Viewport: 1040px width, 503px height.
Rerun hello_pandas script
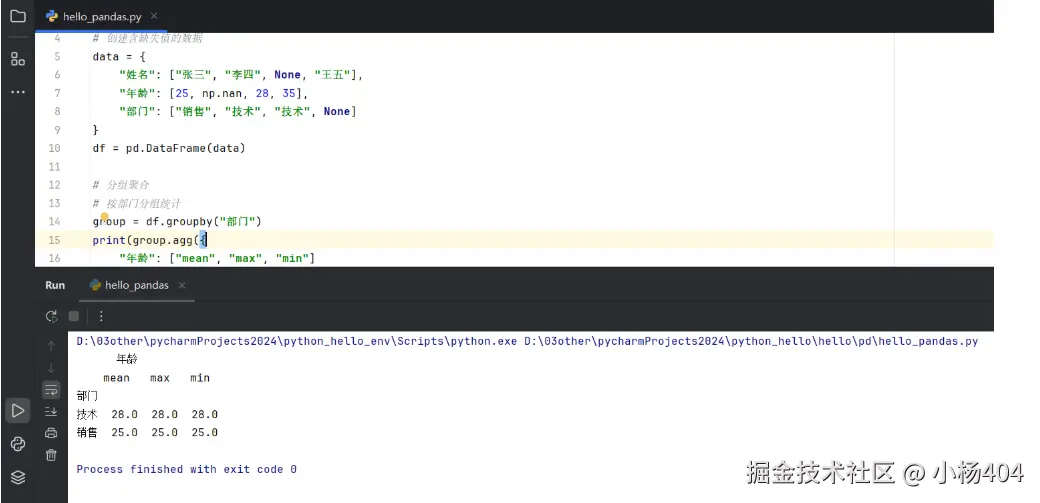click(51, 316)
